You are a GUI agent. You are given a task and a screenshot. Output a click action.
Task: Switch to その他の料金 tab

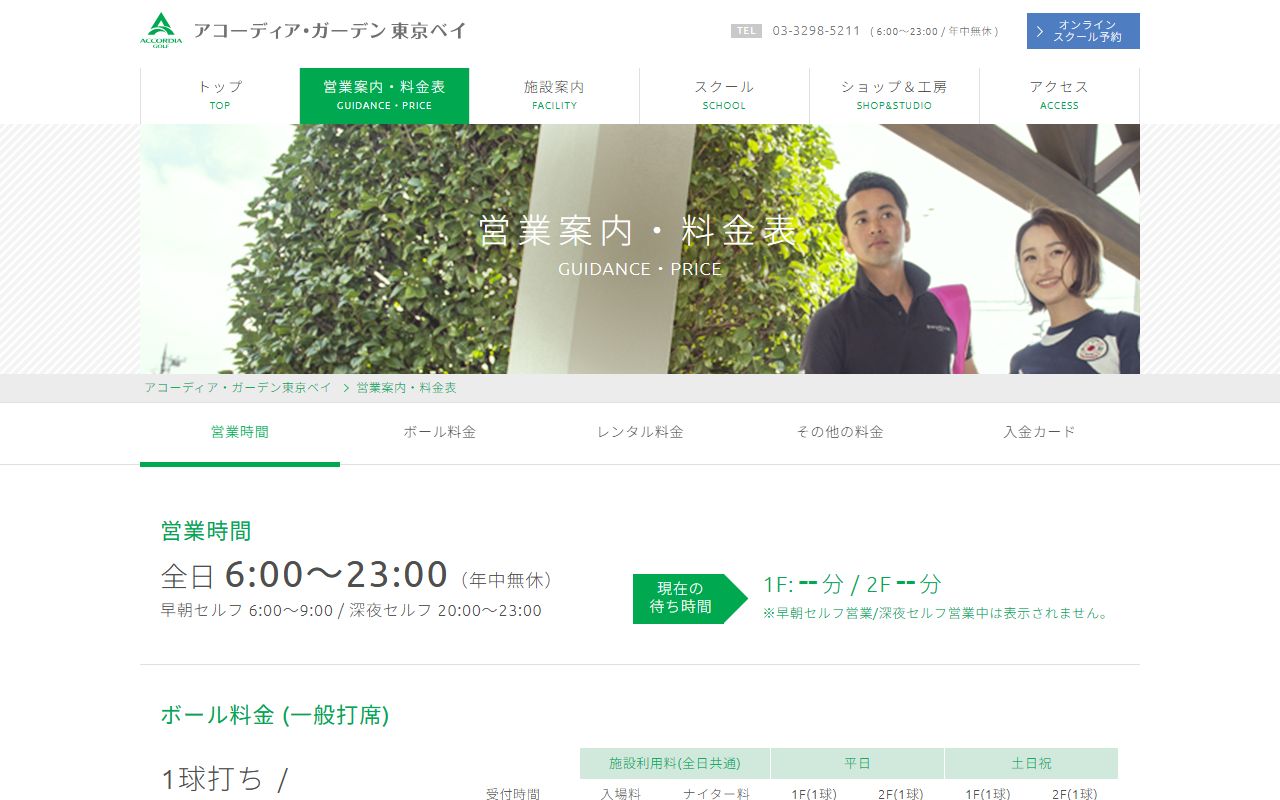[840, 433]
